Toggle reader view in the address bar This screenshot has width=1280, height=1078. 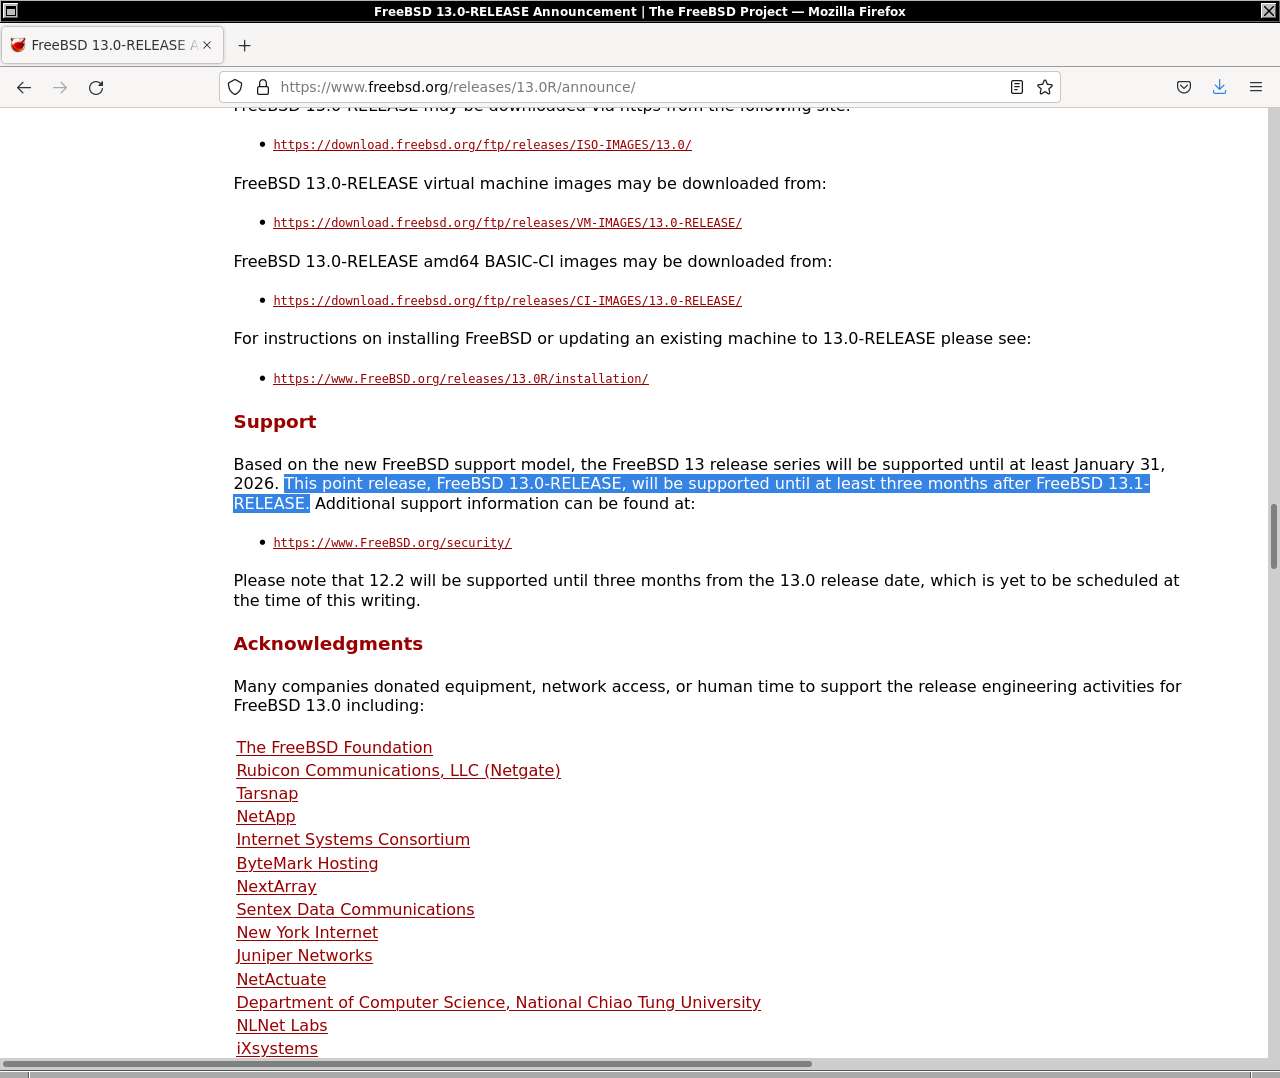tap(1017, 87)
